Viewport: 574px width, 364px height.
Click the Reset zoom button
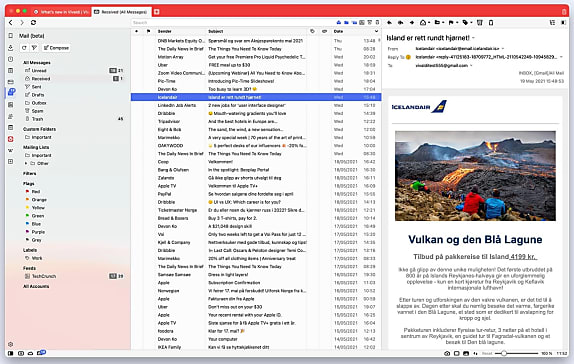487,353
